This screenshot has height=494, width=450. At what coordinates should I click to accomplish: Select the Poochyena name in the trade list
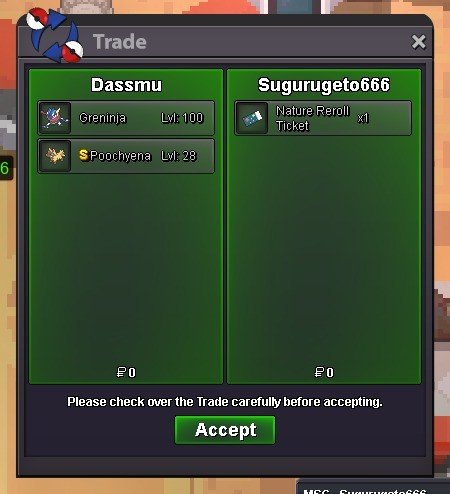120,156
